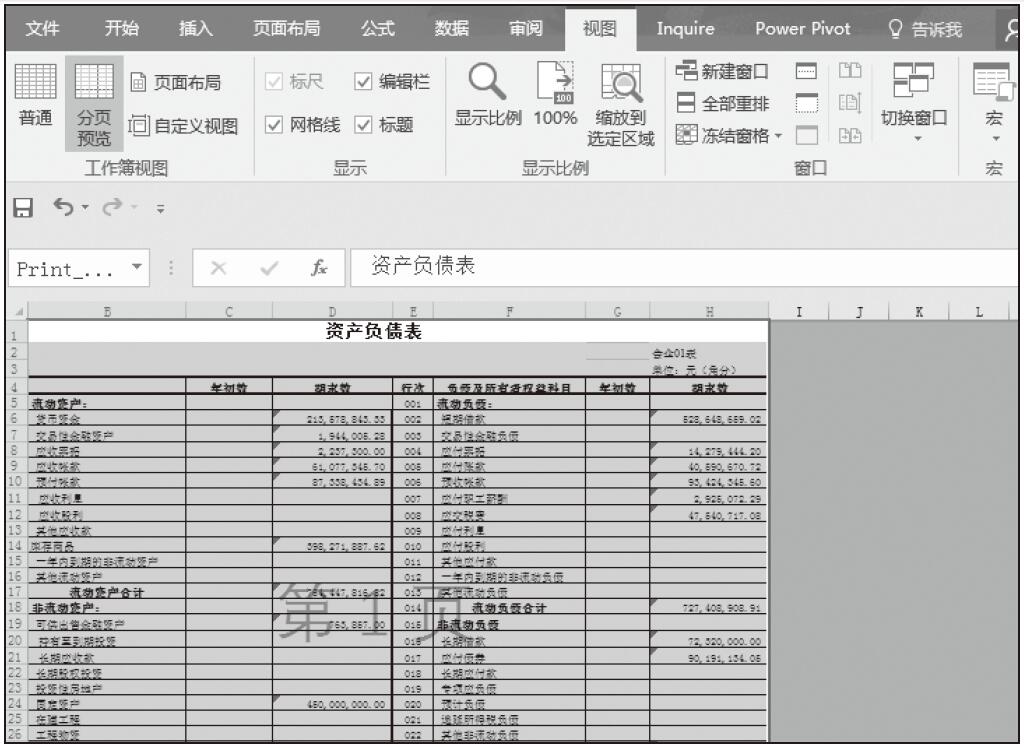1024x747 pixels.
Task: Open the Power Pivot tab
Action: (803, 29)
